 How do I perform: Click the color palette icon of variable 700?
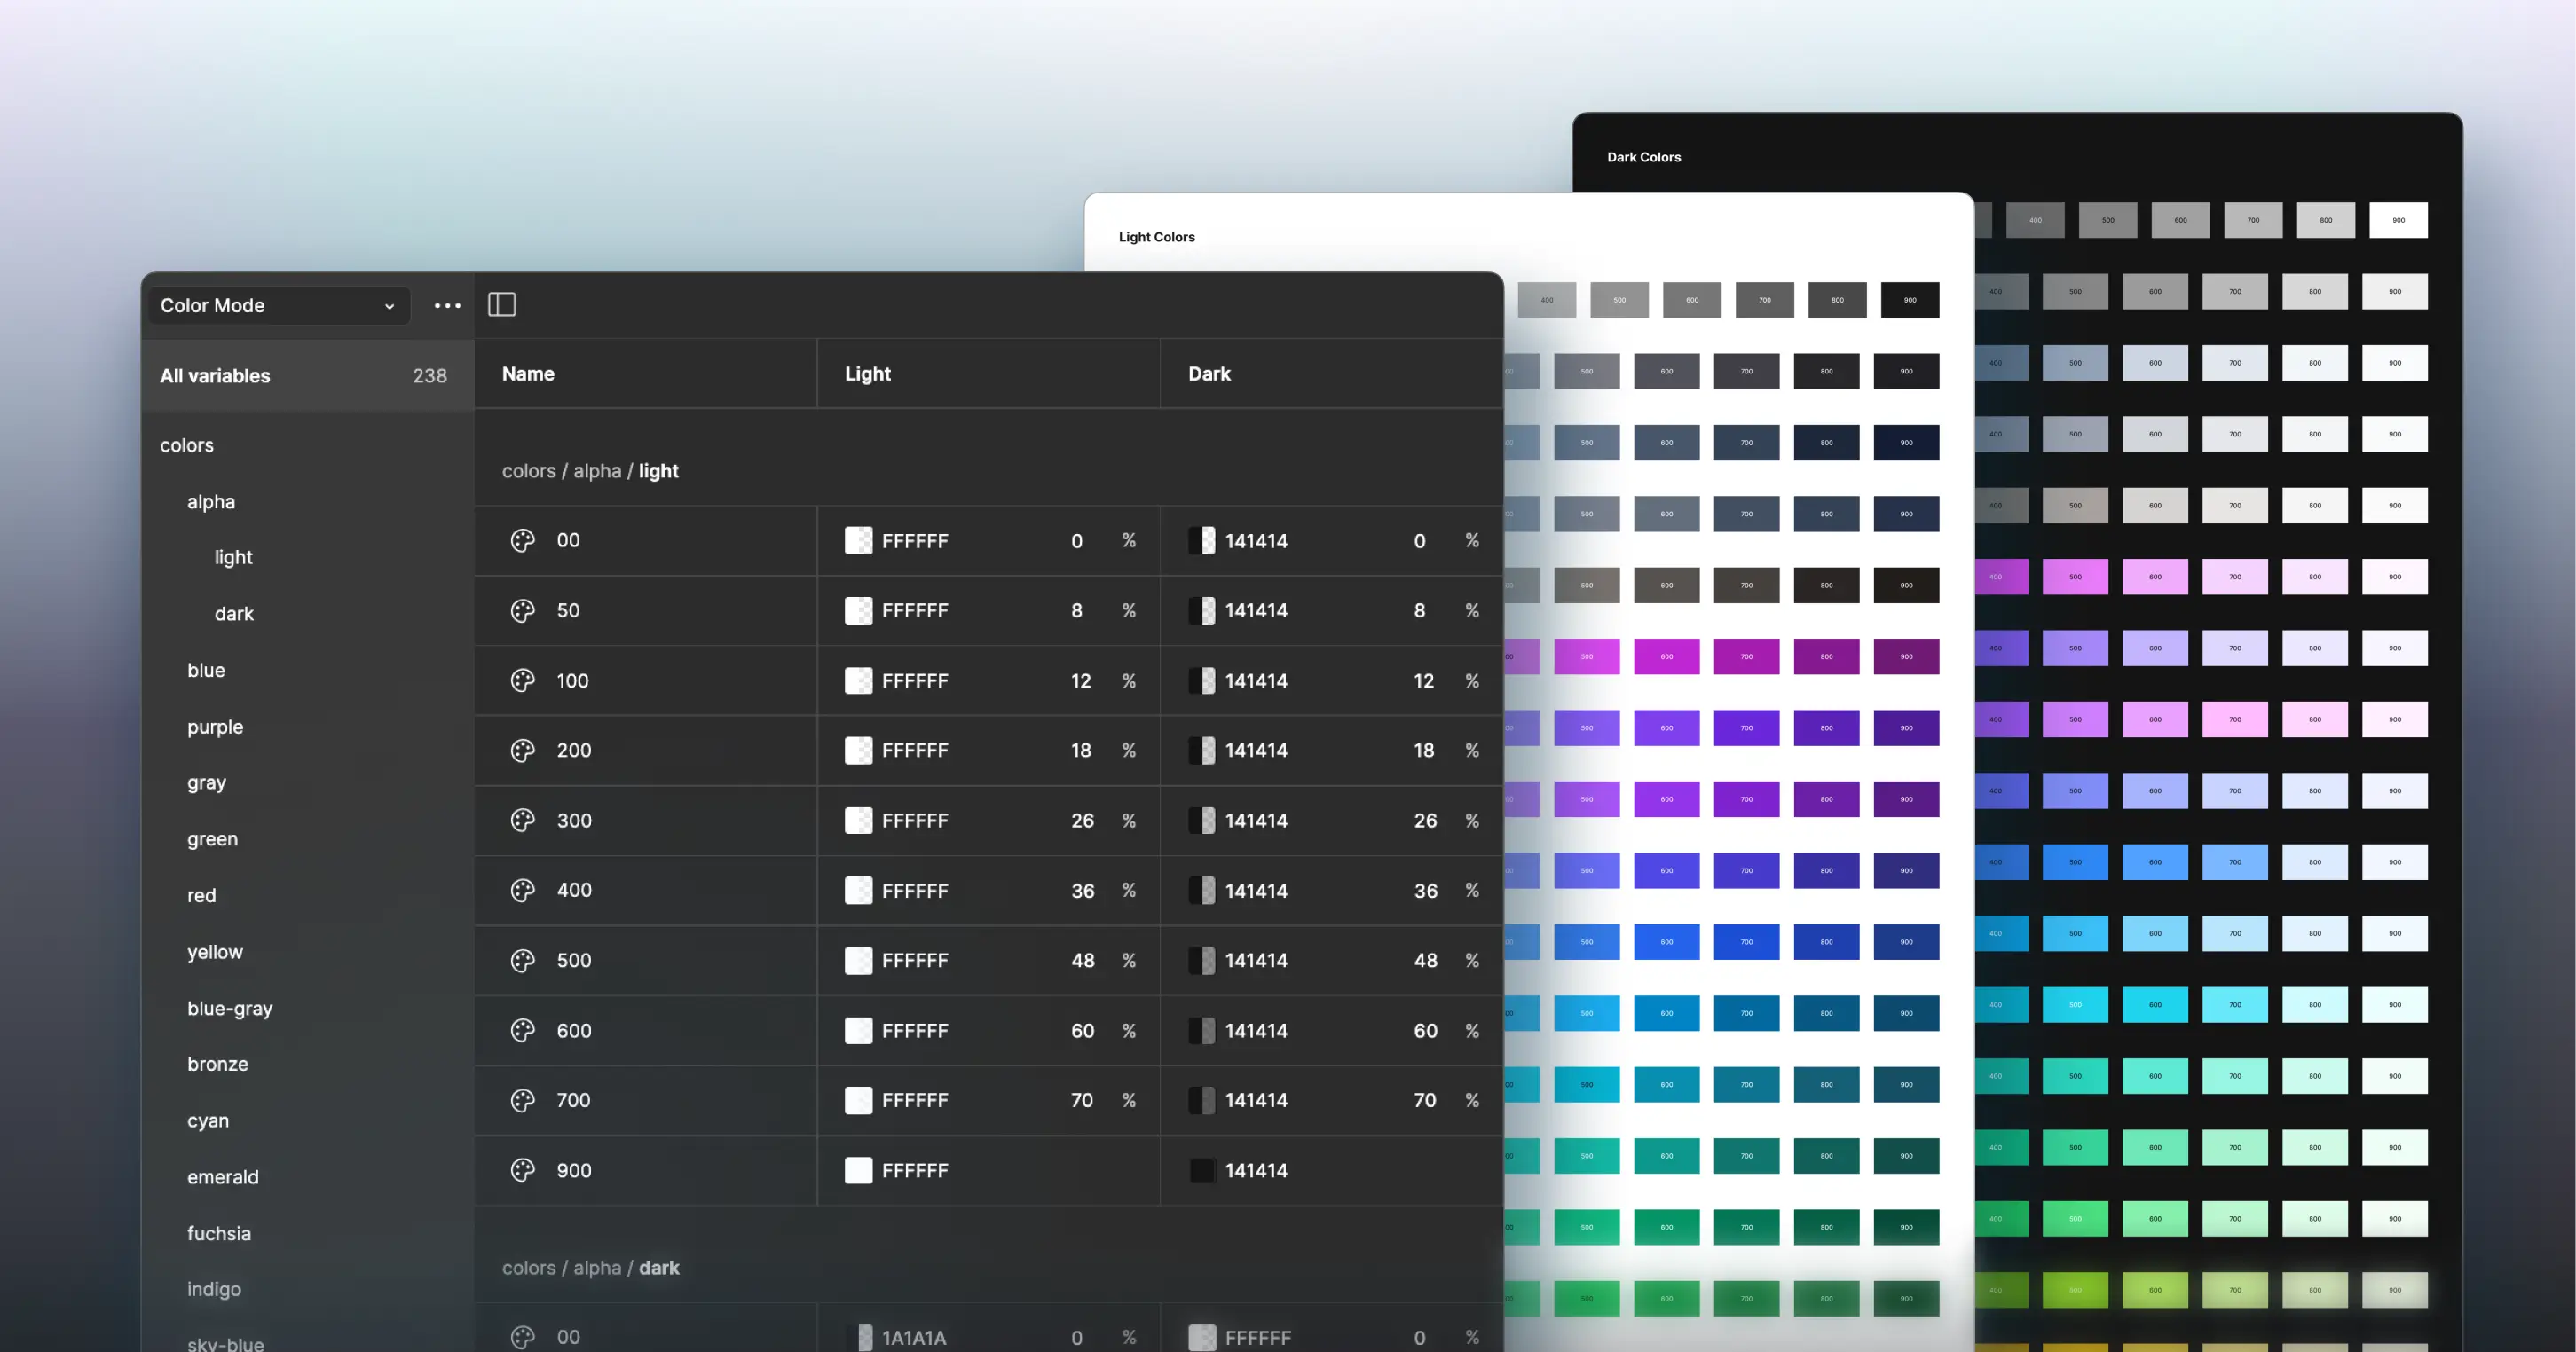[523, 1100]
